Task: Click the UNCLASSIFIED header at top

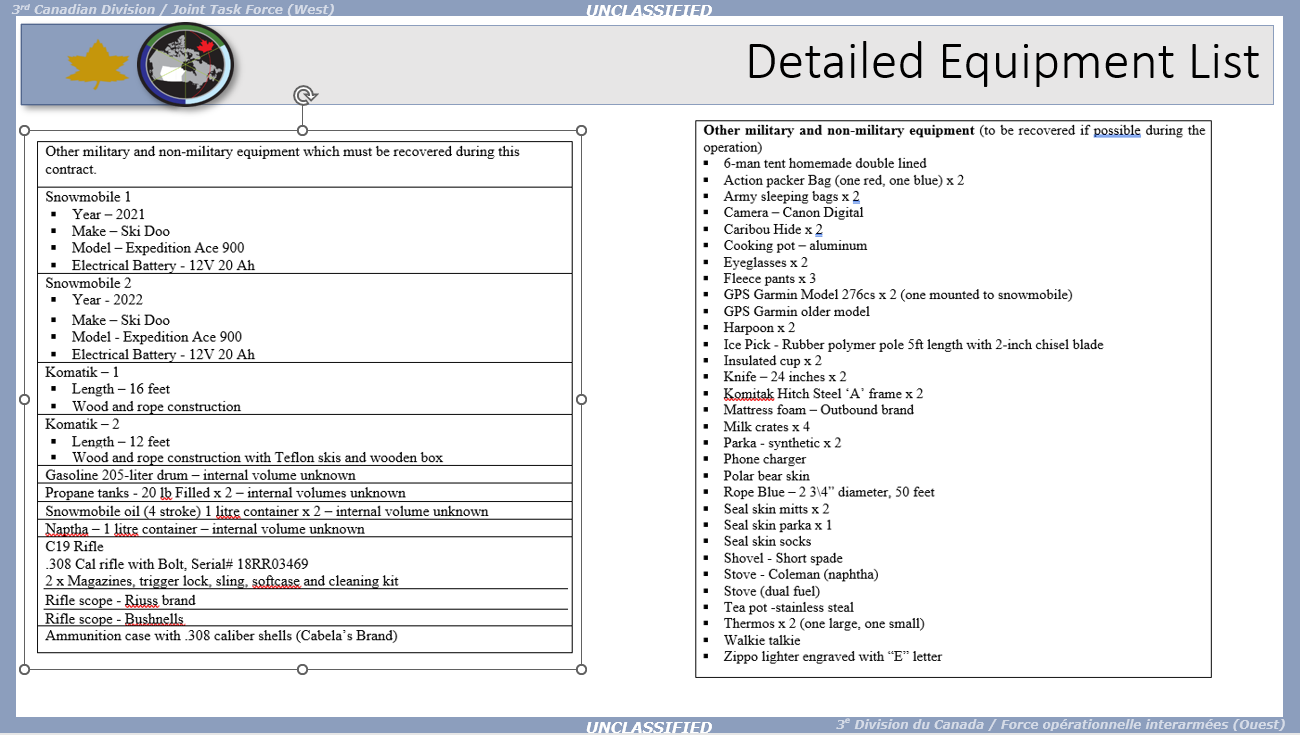Action: pyautogui.click(x=649, y=11)
